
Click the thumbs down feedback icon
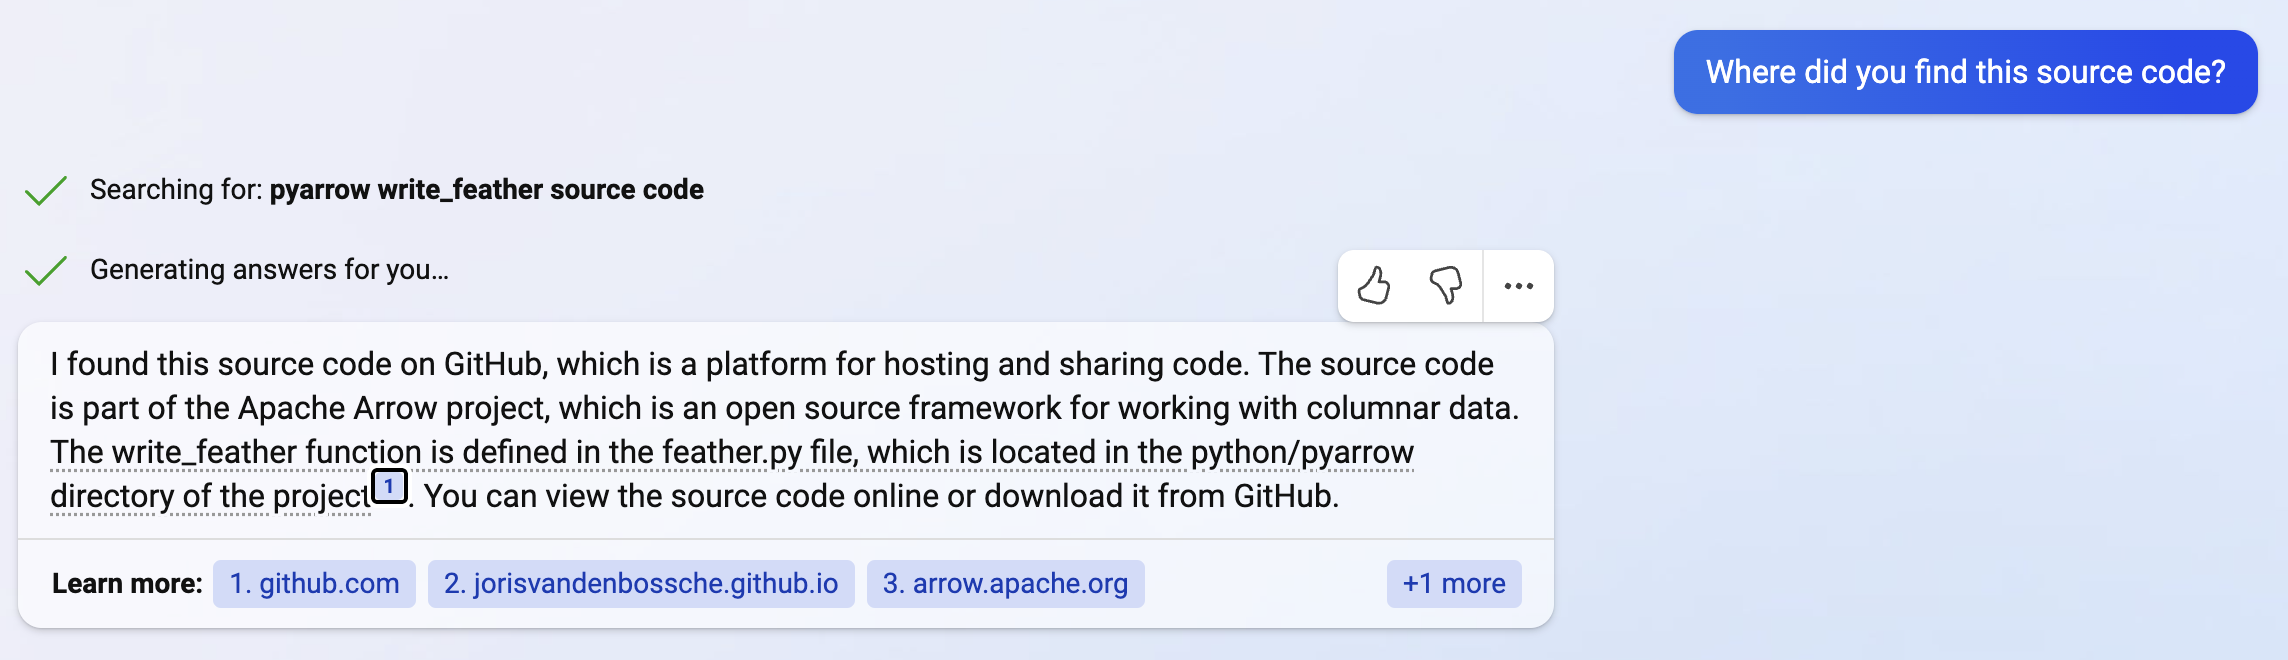(x=1445, y=286)
